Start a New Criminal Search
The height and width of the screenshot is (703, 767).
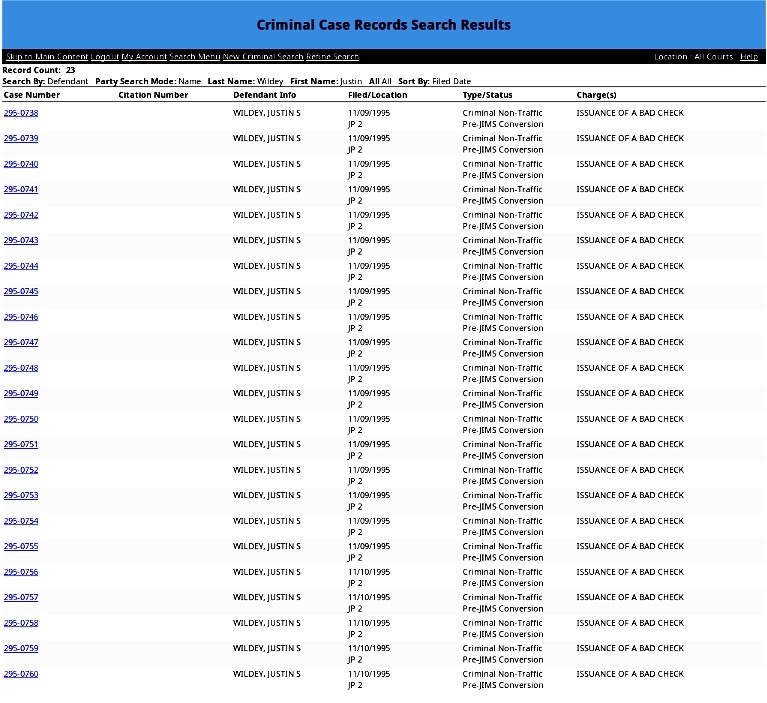point(263,57)
